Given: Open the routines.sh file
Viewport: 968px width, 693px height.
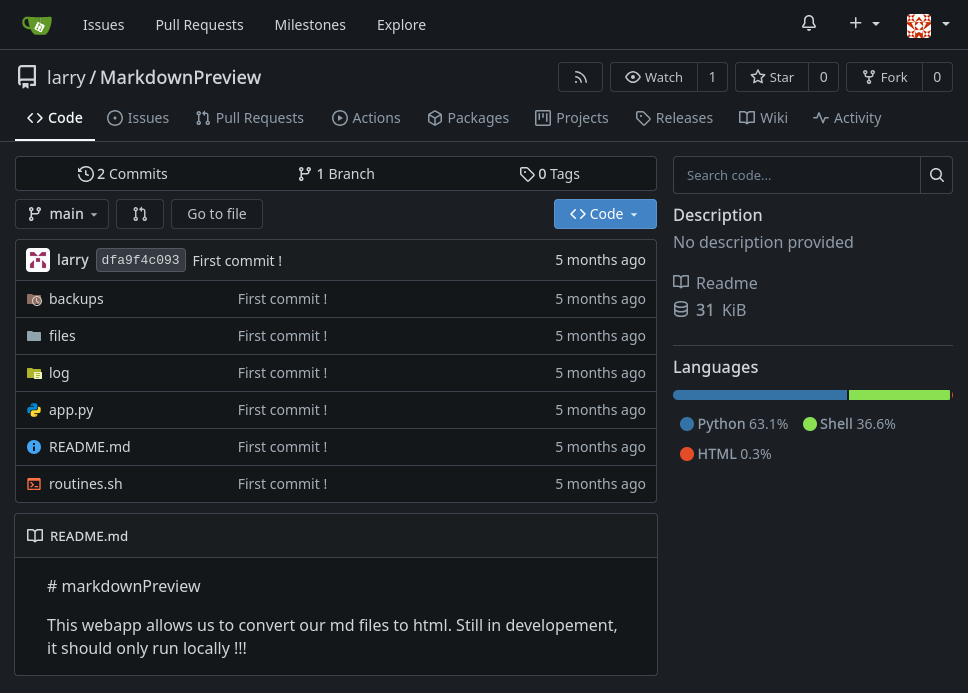Looking at the screenshot, I should 85,484.
